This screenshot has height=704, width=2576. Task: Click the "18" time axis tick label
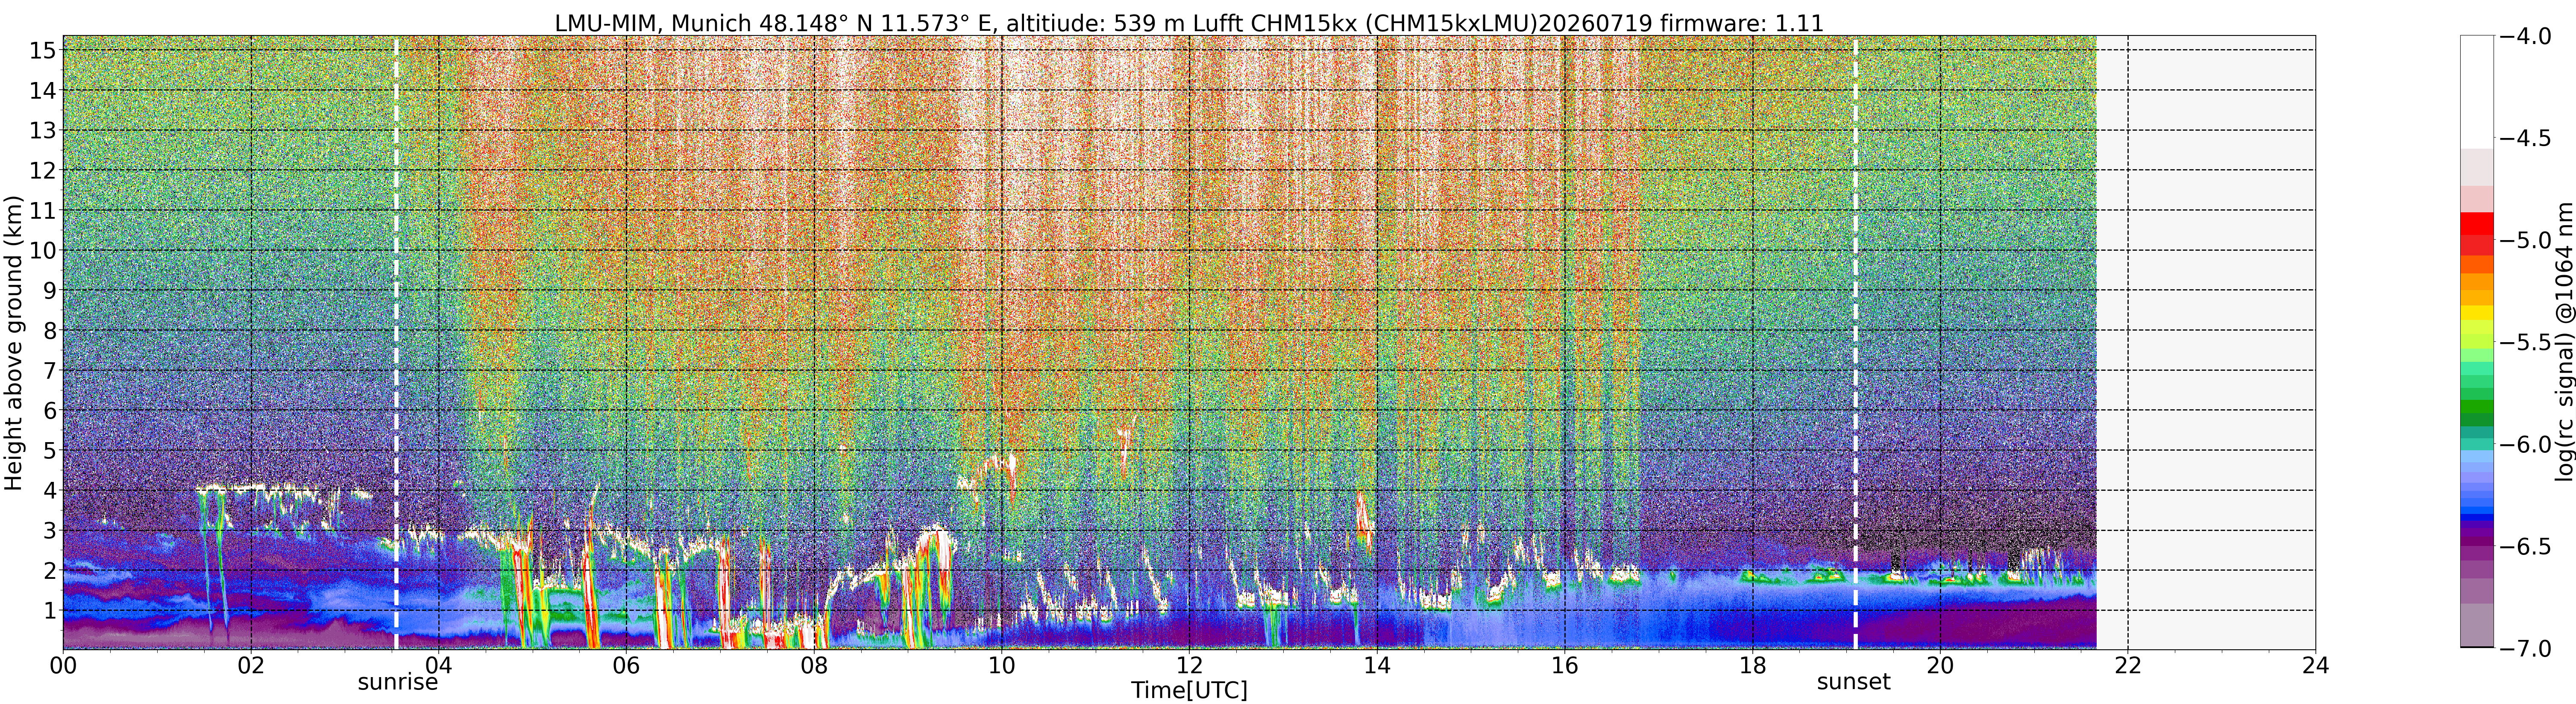pos(1753,666)
